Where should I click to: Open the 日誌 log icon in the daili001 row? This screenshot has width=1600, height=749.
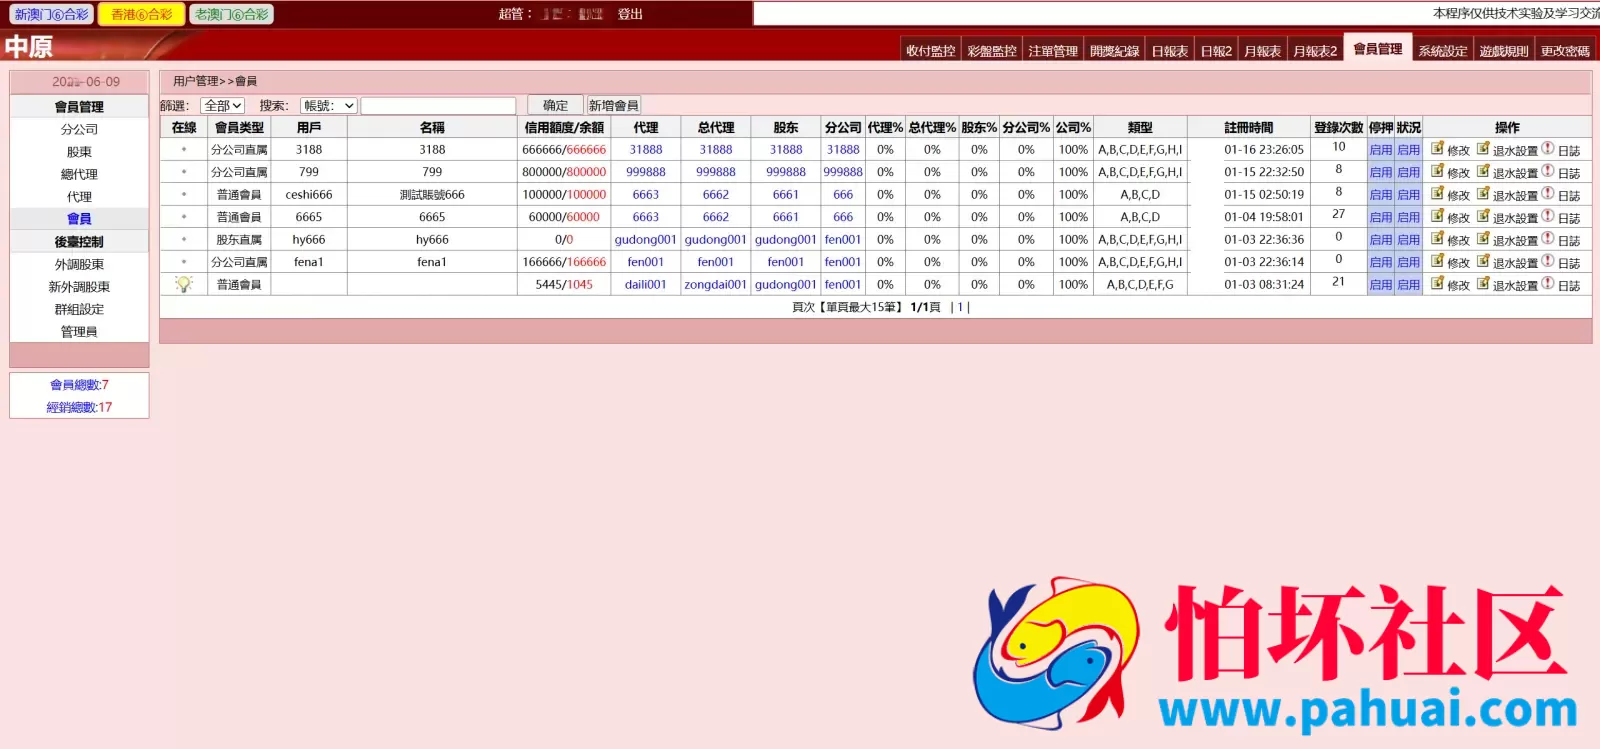[x=1548, y=283]
